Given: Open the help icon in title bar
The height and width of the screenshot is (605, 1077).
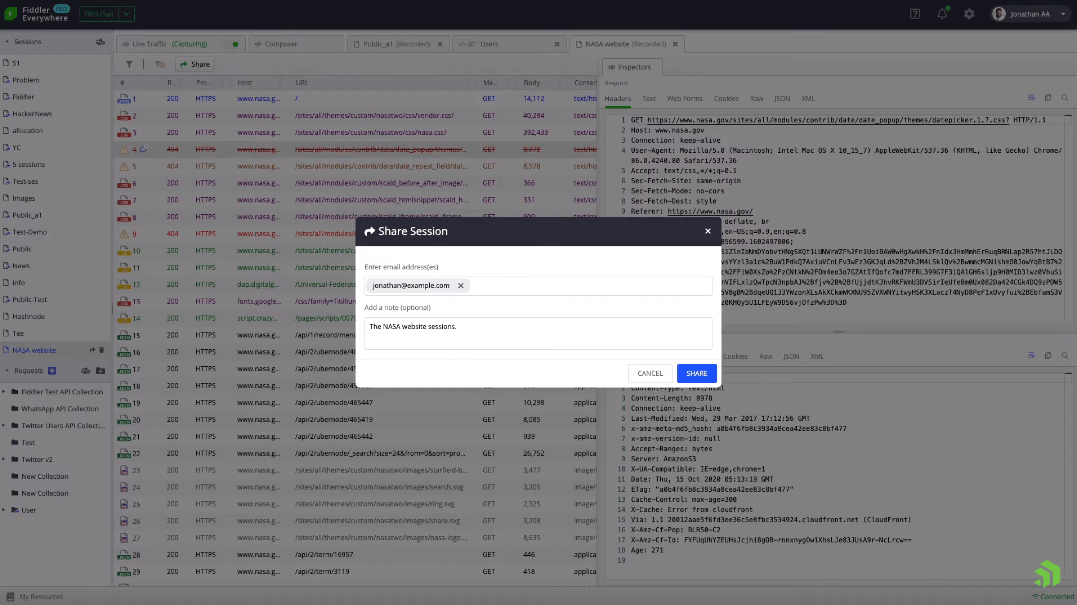Looking at the screenshot, I should point(915,14).
